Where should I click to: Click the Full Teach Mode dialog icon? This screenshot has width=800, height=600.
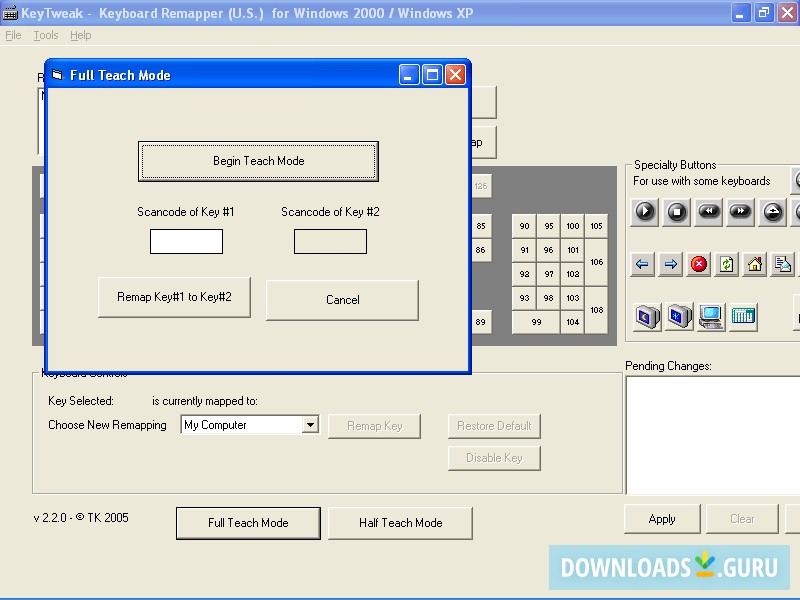point(57,75)
